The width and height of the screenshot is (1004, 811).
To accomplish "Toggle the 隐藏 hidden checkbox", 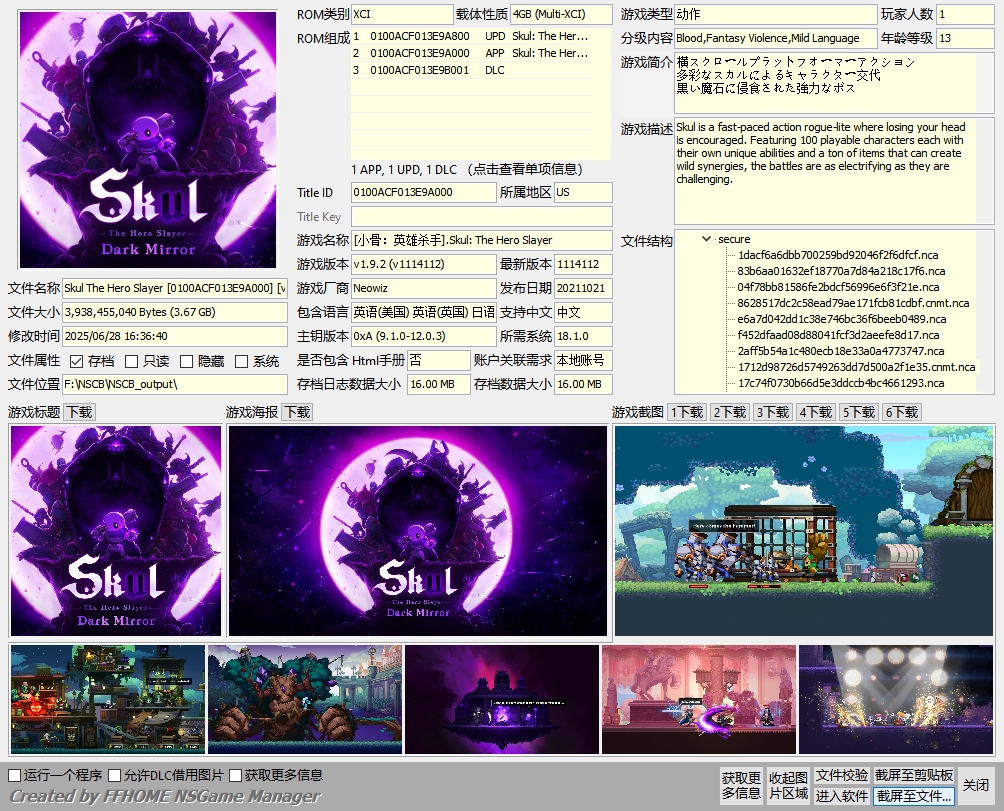I will tap(186, 362).
